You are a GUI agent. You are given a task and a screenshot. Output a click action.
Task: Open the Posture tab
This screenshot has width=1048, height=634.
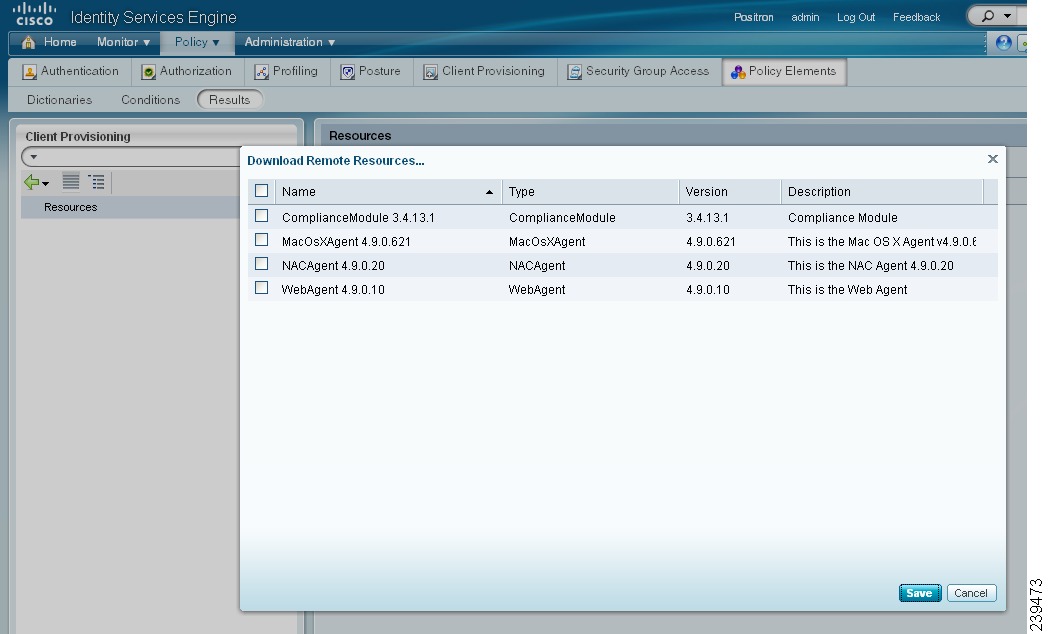tap(370, 71)
